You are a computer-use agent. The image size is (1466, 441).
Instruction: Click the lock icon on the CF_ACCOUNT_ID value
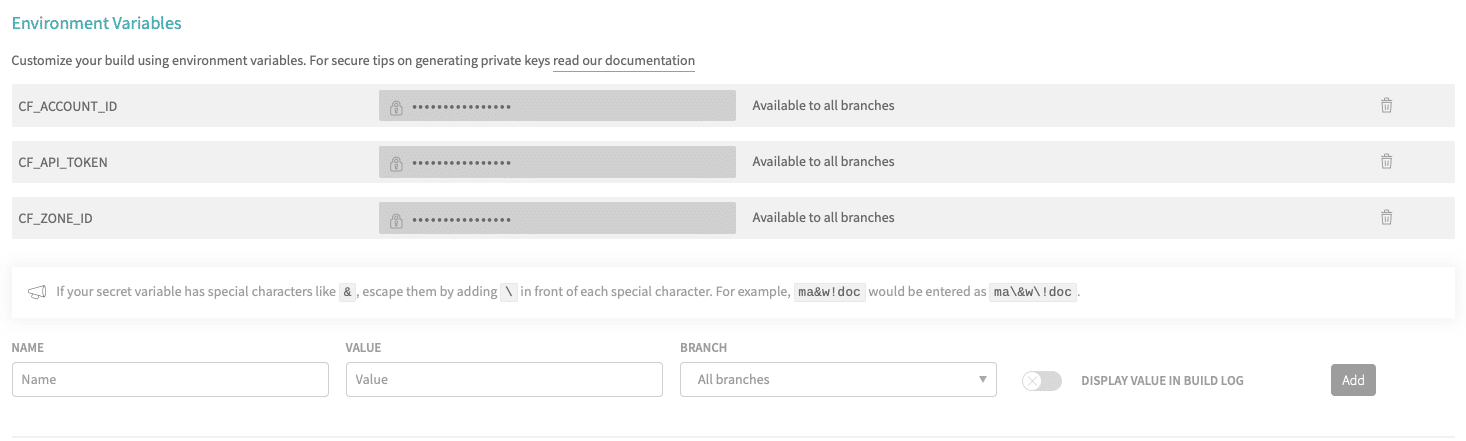(396, 106)
